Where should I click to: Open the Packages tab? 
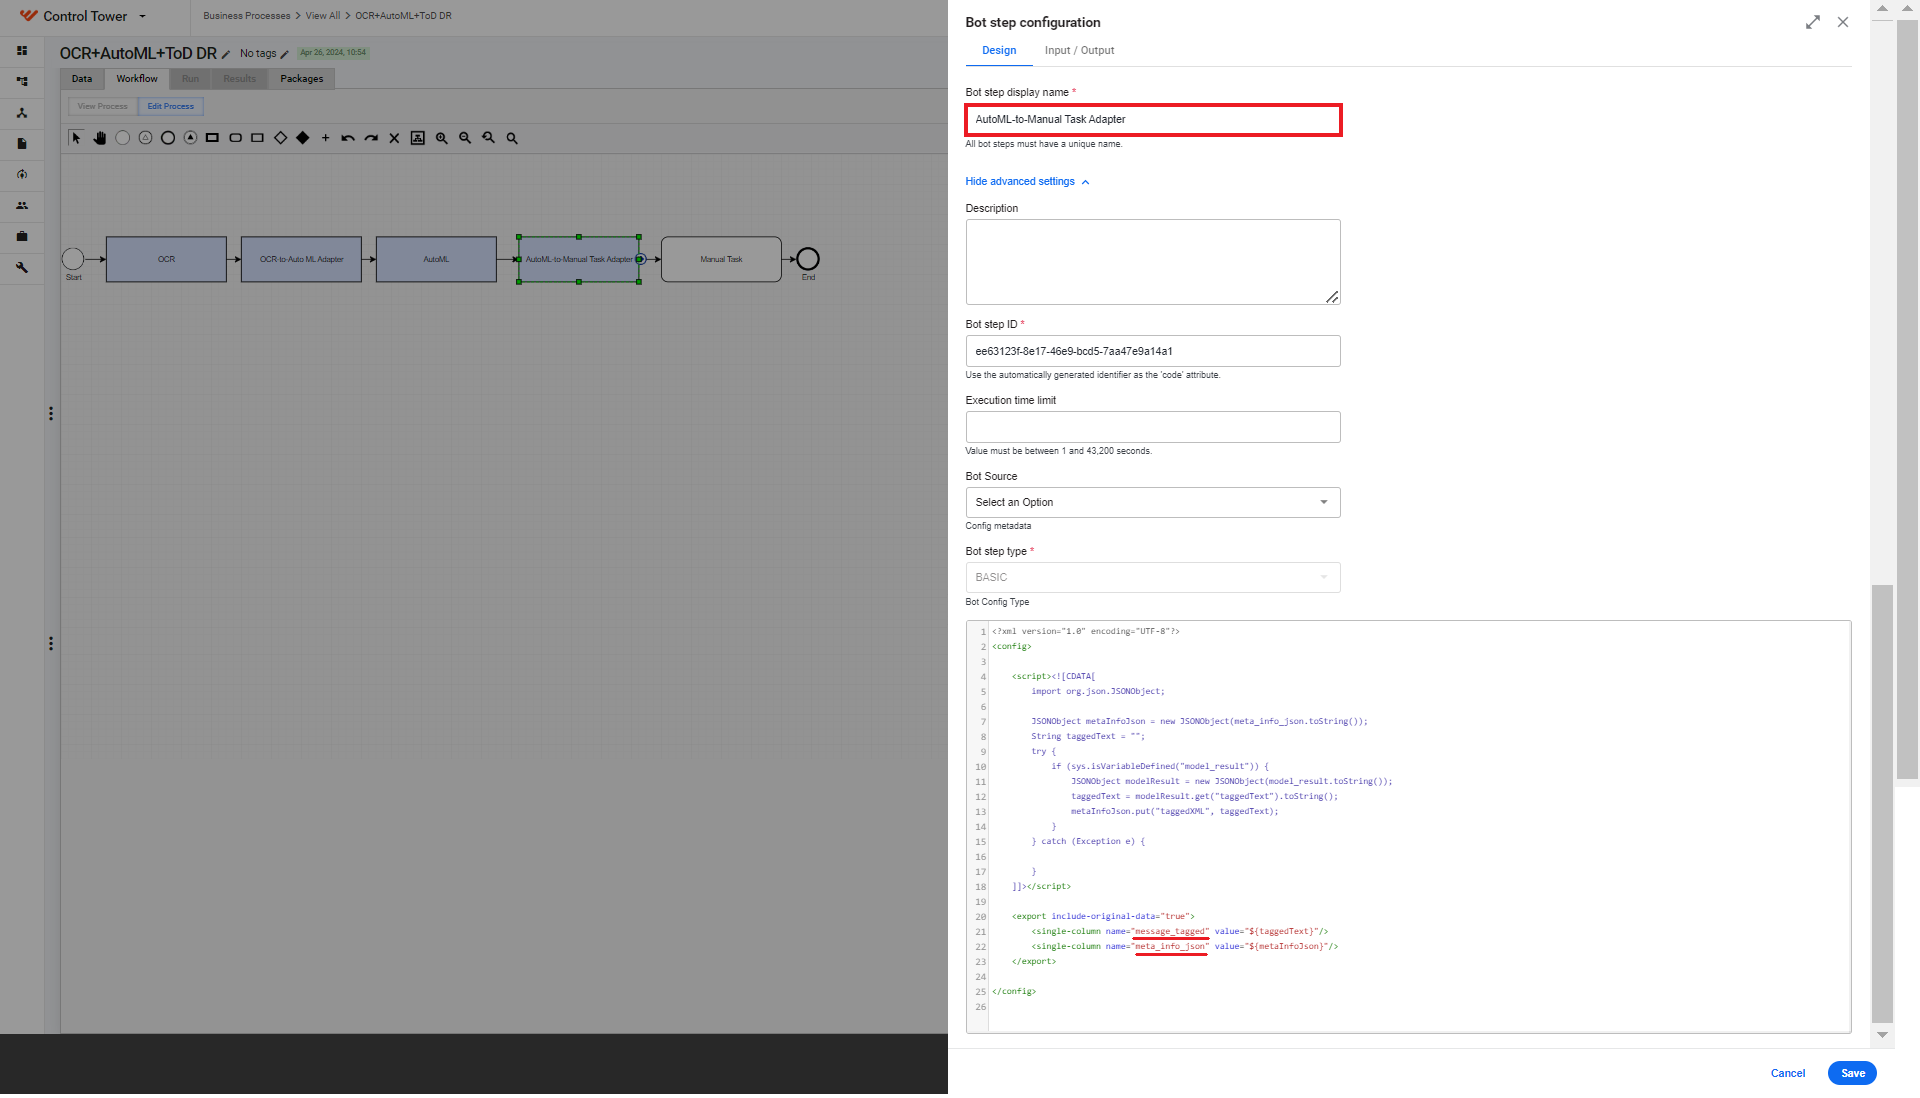[x=302, y=79]
